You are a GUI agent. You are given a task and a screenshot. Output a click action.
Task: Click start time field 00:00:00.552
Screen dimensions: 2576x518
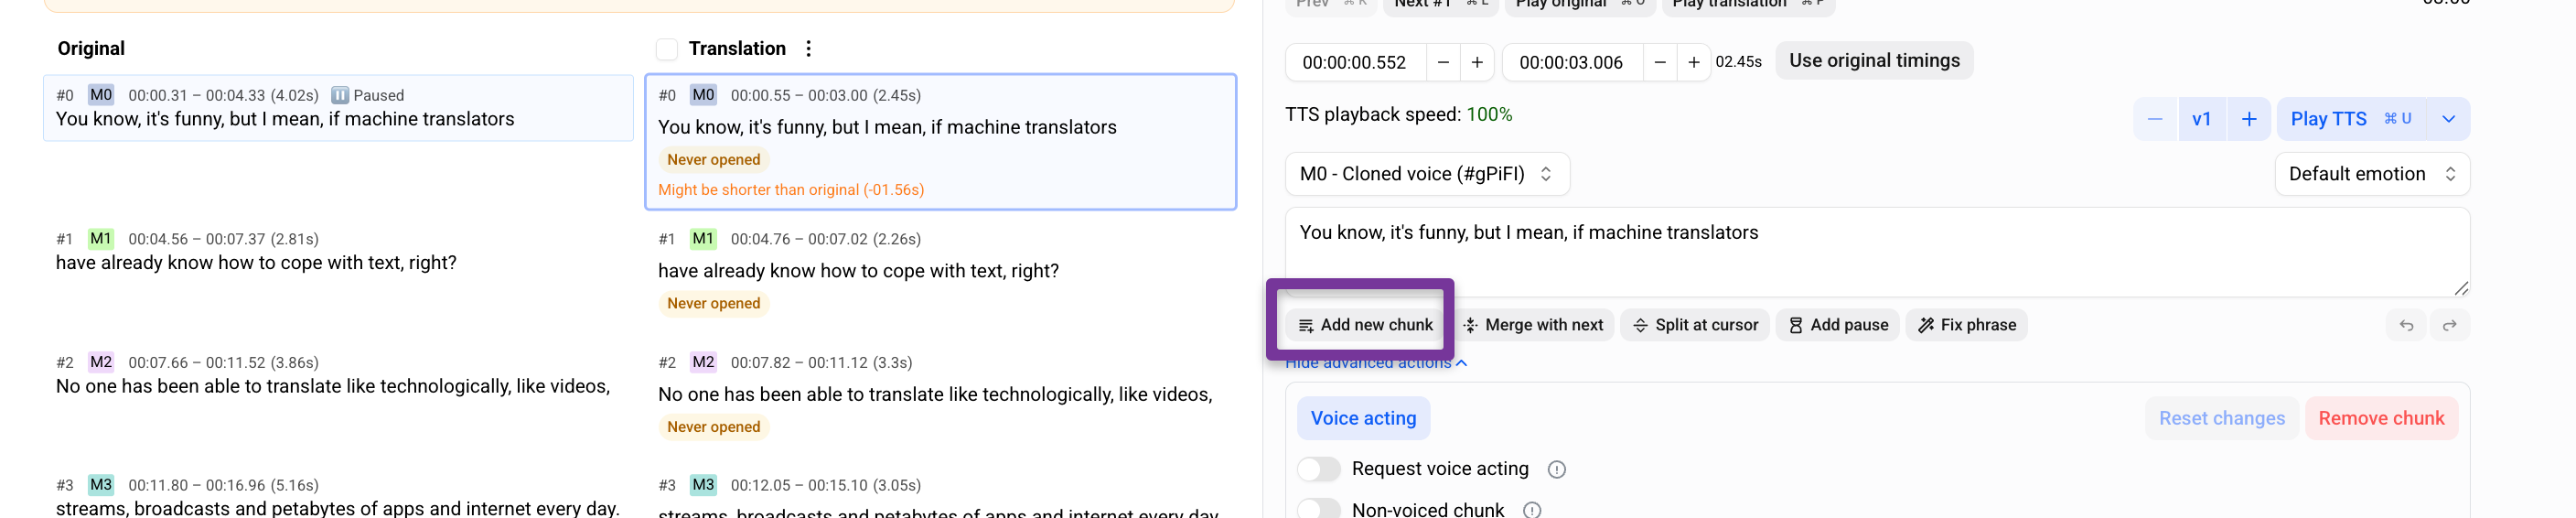[x=1355, y=62]
